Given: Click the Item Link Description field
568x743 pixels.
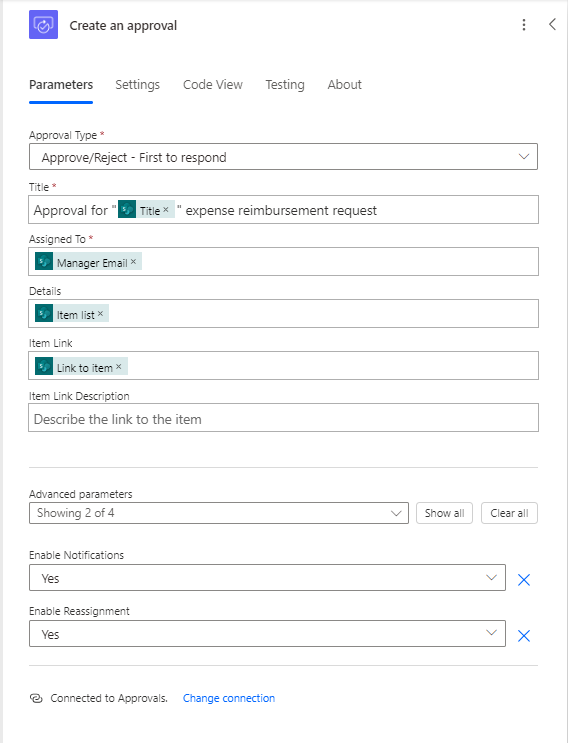Looking at the screenshot, I should coord(283,417).
